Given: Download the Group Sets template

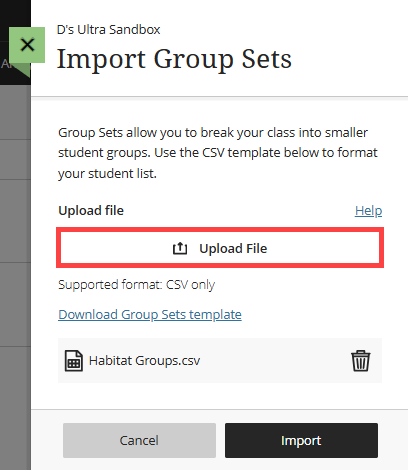Looking at the screenshot, I should click(150, 314).
